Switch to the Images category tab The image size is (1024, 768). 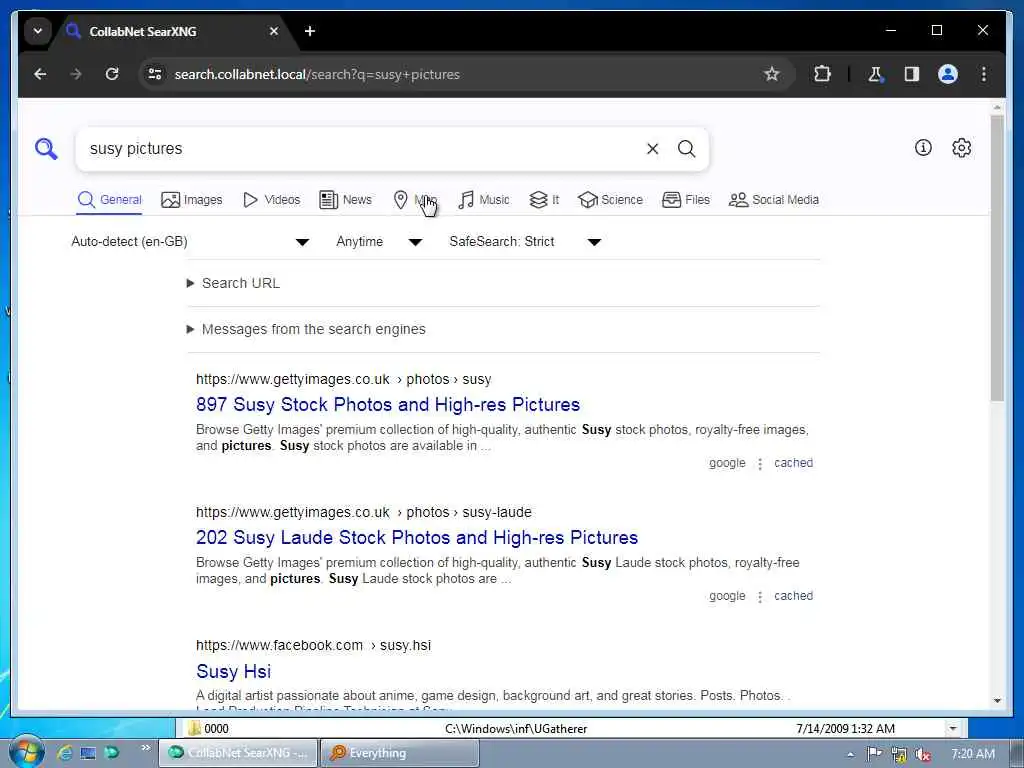[191, 200]
